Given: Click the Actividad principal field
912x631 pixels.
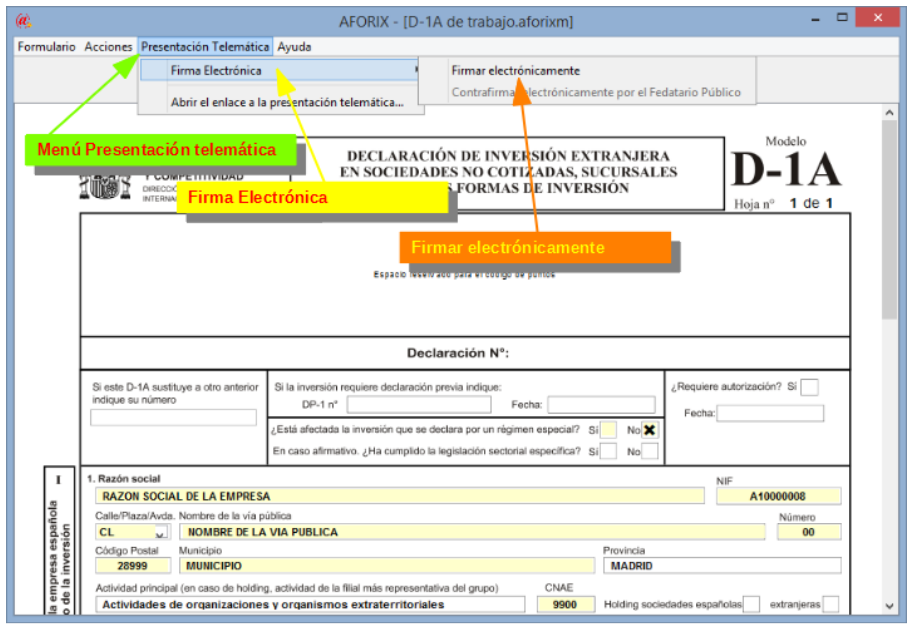Looking at the screenshot, I should click(310, 605).
